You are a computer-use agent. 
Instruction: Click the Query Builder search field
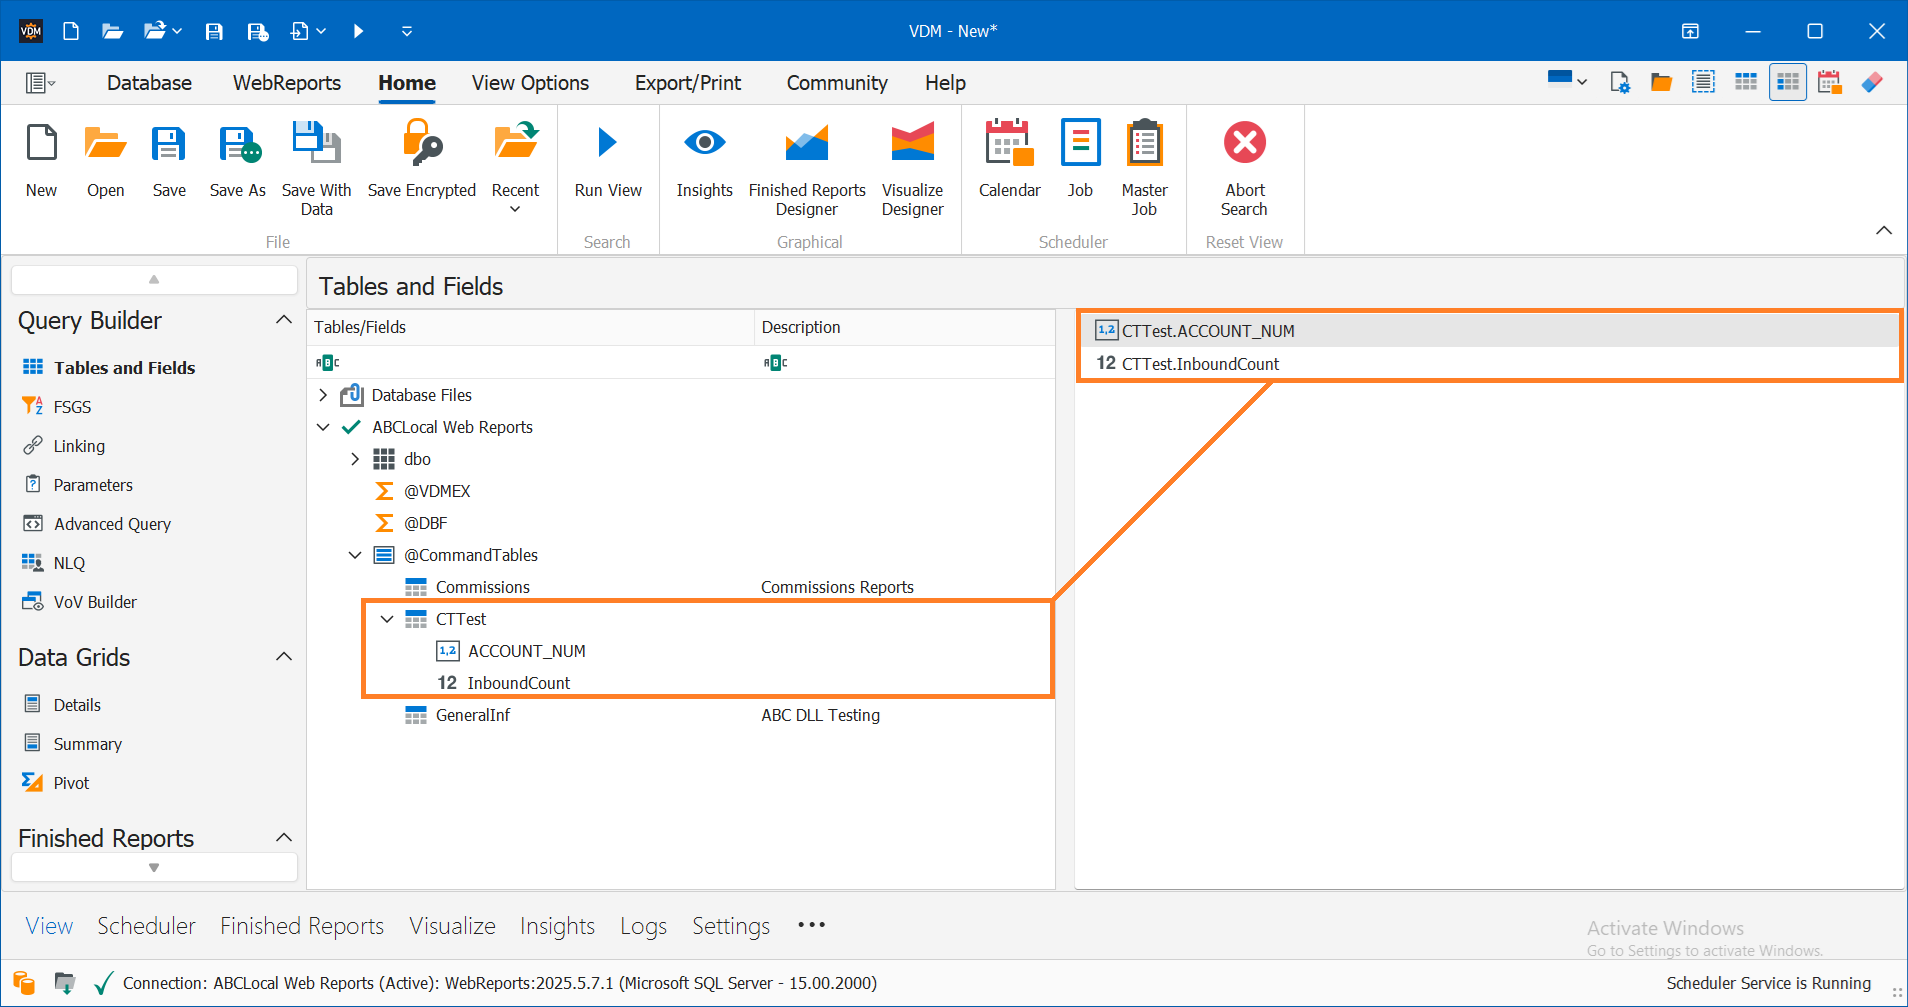[x=153, y=279]
